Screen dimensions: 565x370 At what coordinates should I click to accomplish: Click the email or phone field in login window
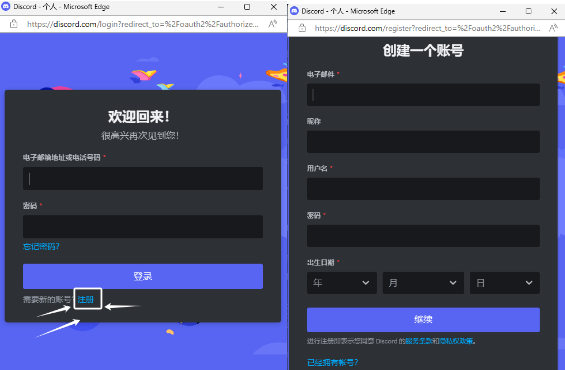tap(143, 178)
